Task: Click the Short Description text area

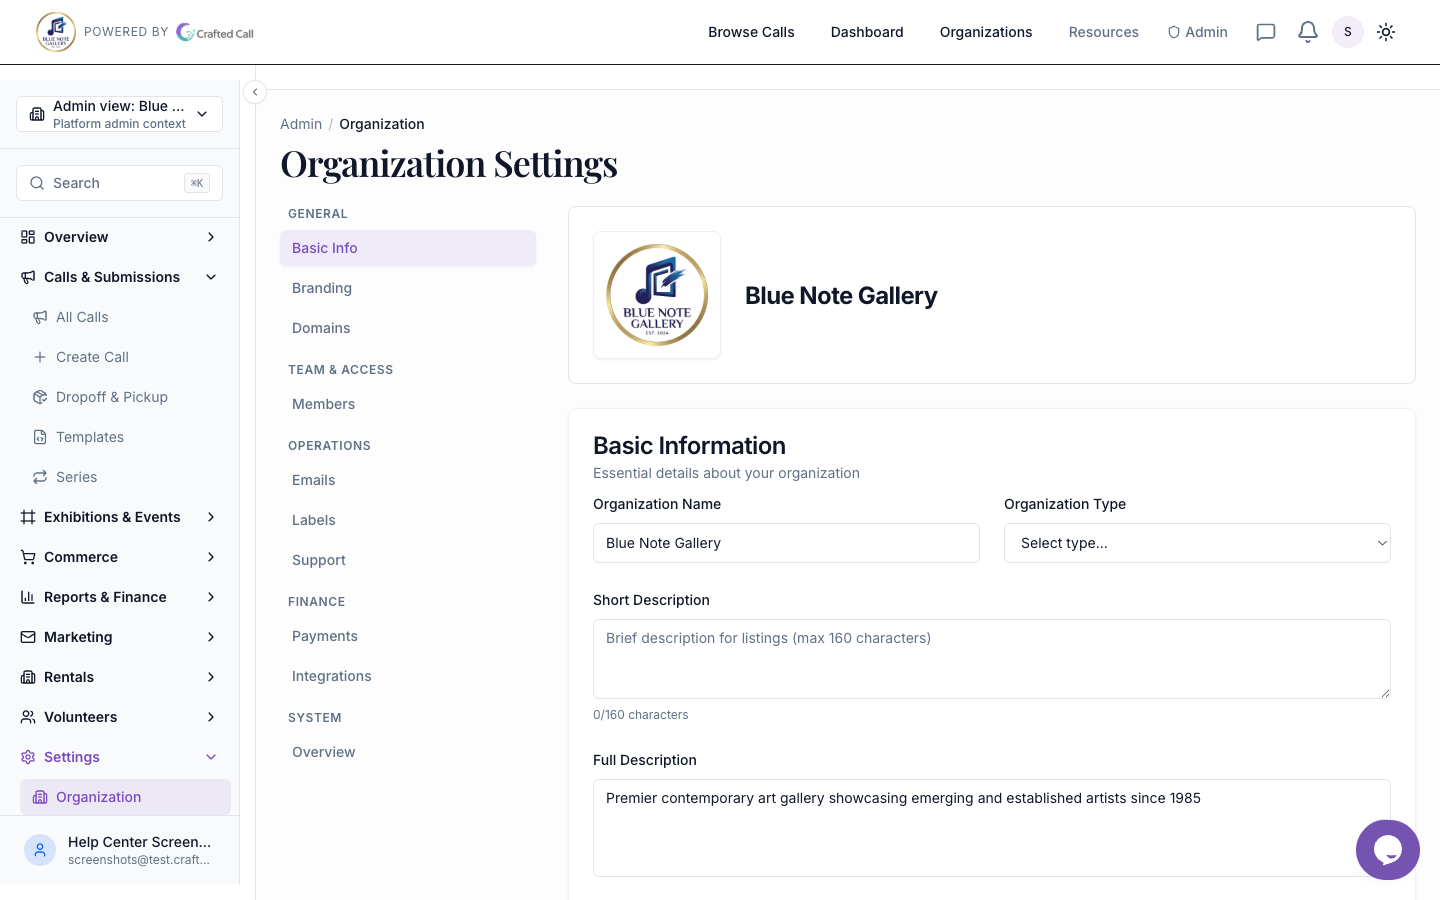Action: pos(991,659)
